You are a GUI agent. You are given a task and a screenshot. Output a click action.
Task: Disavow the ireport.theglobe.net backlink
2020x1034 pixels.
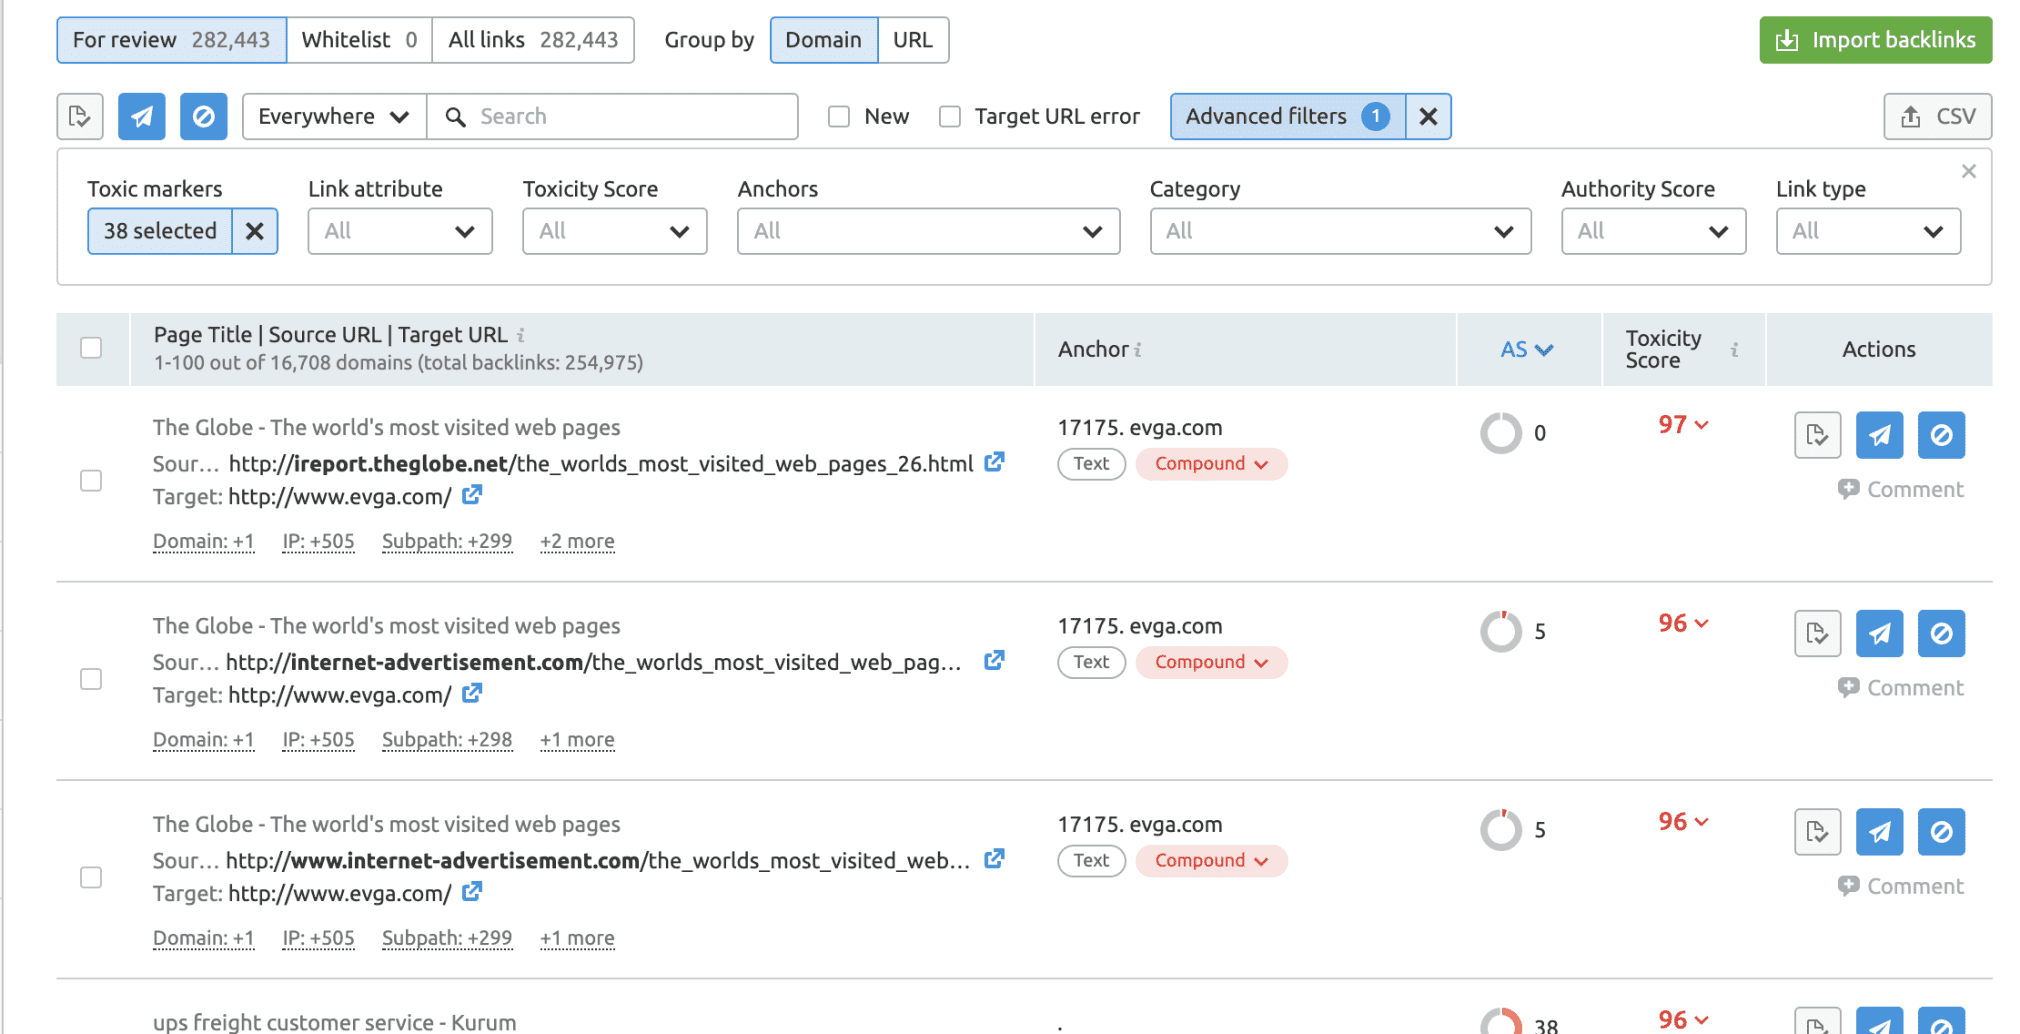[x=1941, y=435]
